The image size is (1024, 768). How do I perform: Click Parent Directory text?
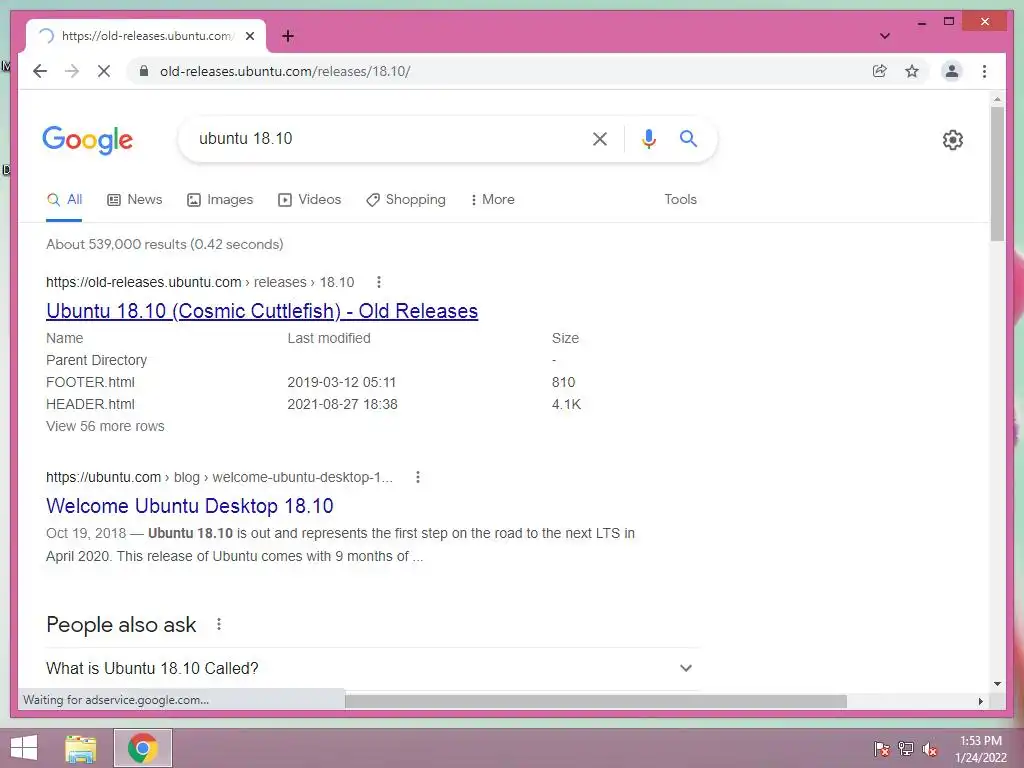click(x=97, y=360)
